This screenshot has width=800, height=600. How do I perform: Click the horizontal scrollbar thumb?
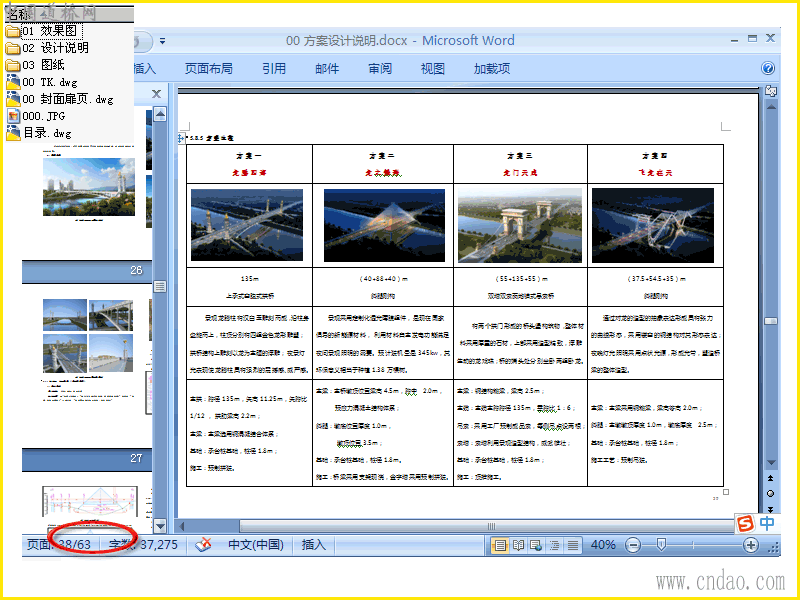pyautogui.click(x=487, y=526)
